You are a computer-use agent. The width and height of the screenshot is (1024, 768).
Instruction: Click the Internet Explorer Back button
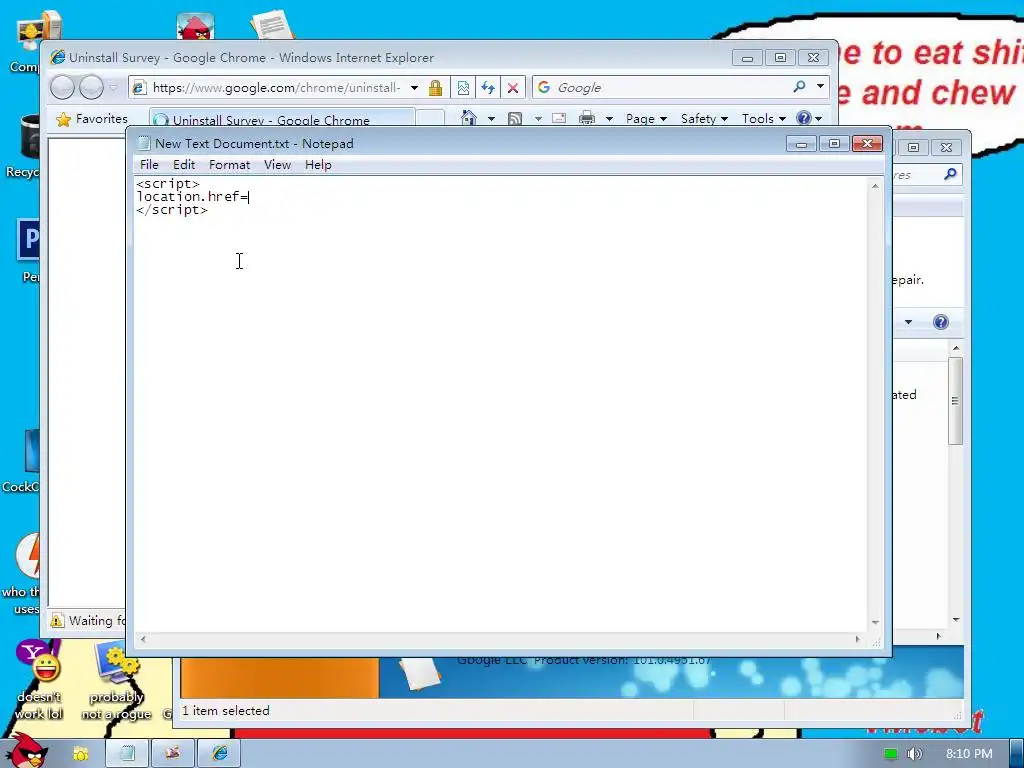[63, 87]
